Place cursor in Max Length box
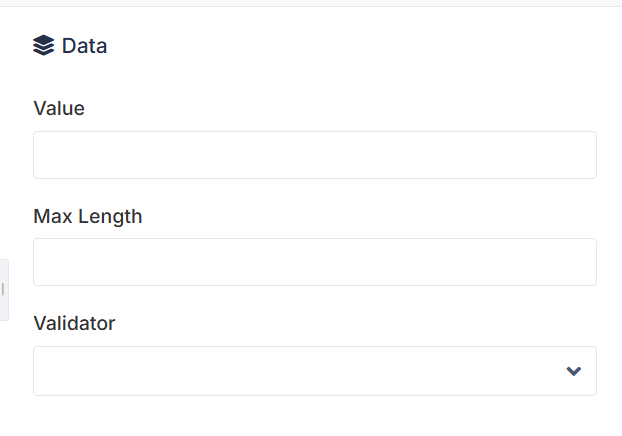The width and height of the screenshot is (622, 436). pos(315,262)
